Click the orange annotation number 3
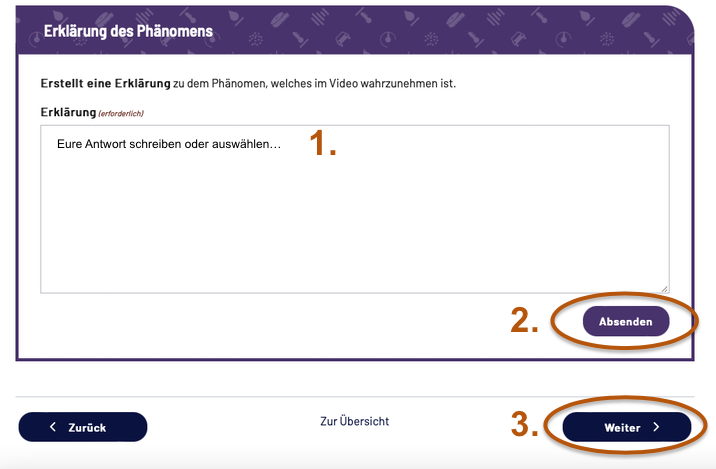716x469 pixels. click(x=525, y=425)
